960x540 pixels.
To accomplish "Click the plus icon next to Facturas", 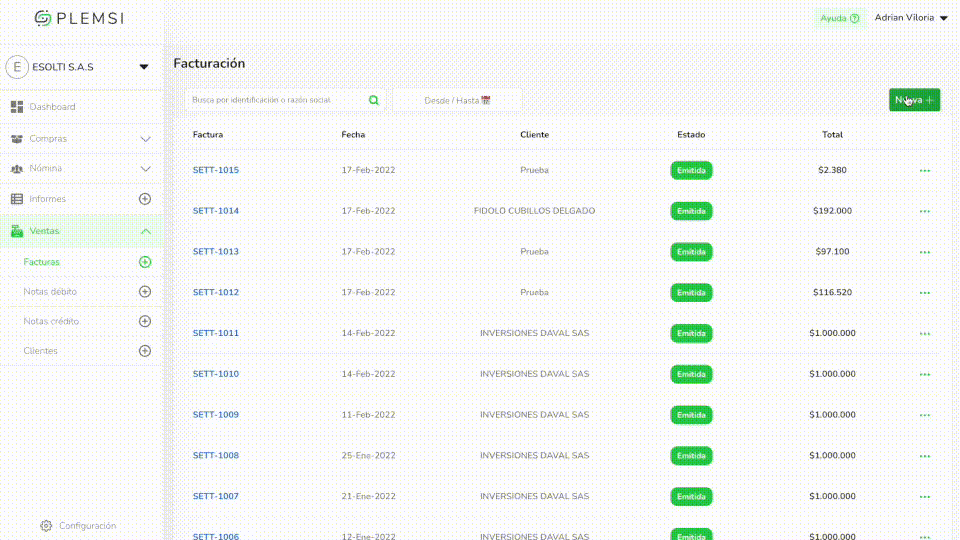I will point(145,262).
